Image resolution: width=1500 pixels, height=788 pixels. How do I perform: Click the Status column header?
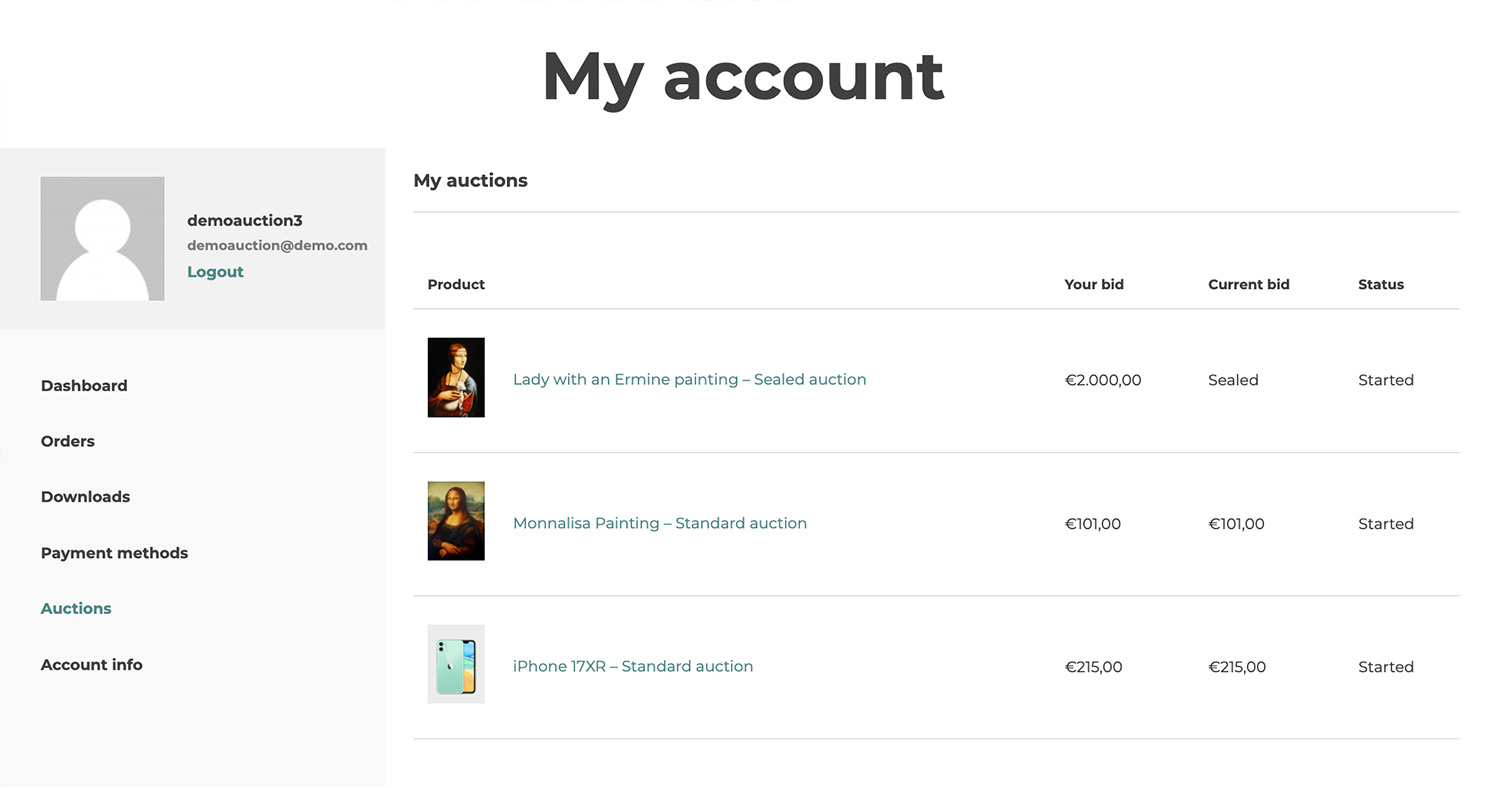(x=1380, y=285)
